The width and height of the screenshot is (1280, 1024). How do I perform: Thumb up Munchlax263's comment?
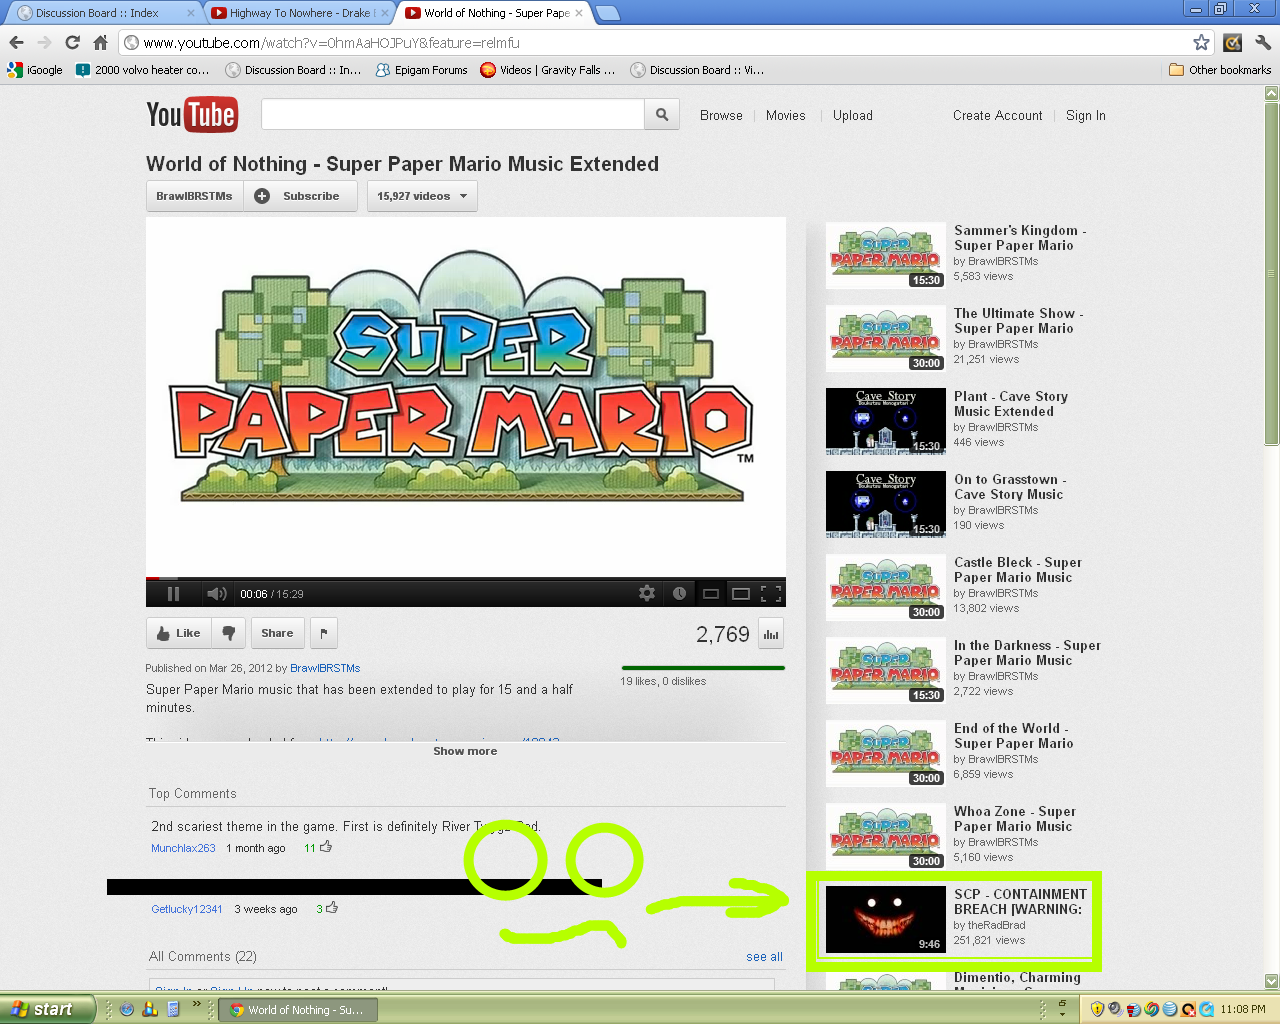(326, 847)
